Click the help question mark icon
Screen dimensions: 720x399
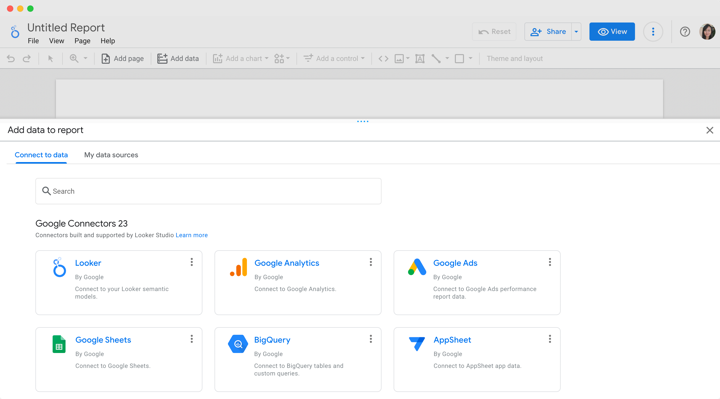pos(685,32)
